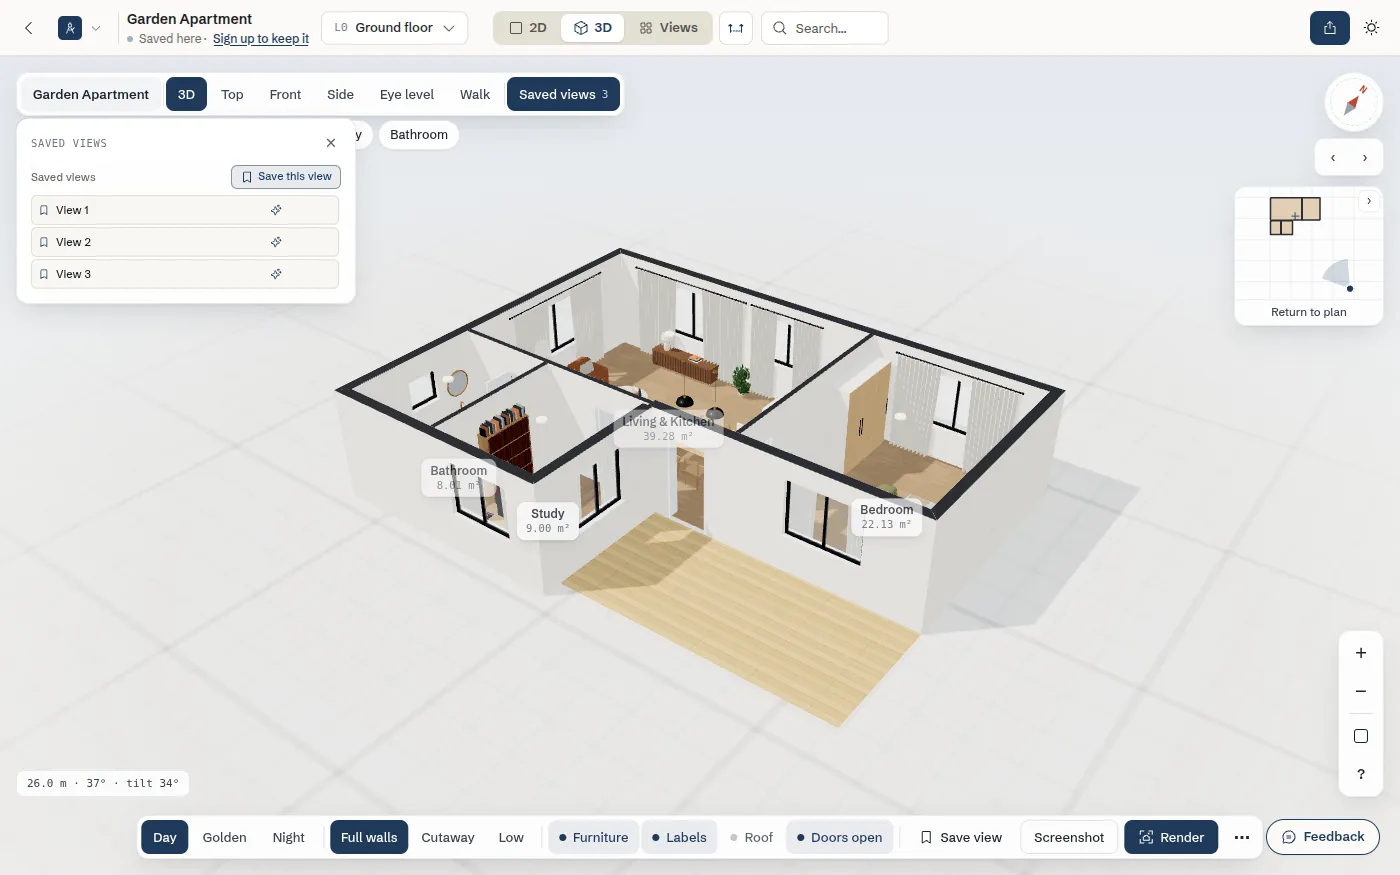Select Golden lighting mode
Viewport: 1400px width, 875px height.
224,837
